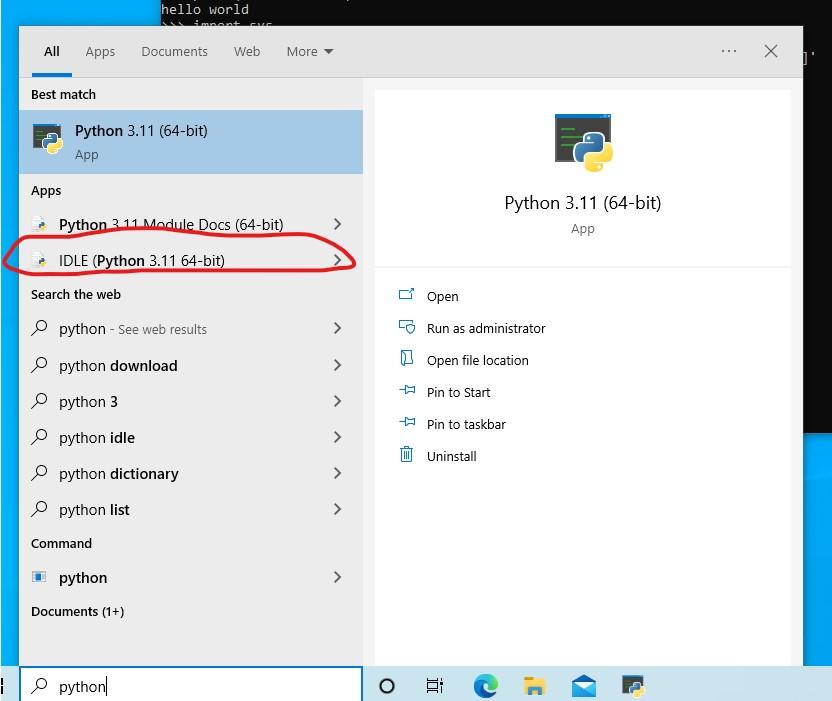Image resolution: width=832 pixels, height=701 pixels.
Task: Switch to the Apps tab
Action: pos(100,51)
